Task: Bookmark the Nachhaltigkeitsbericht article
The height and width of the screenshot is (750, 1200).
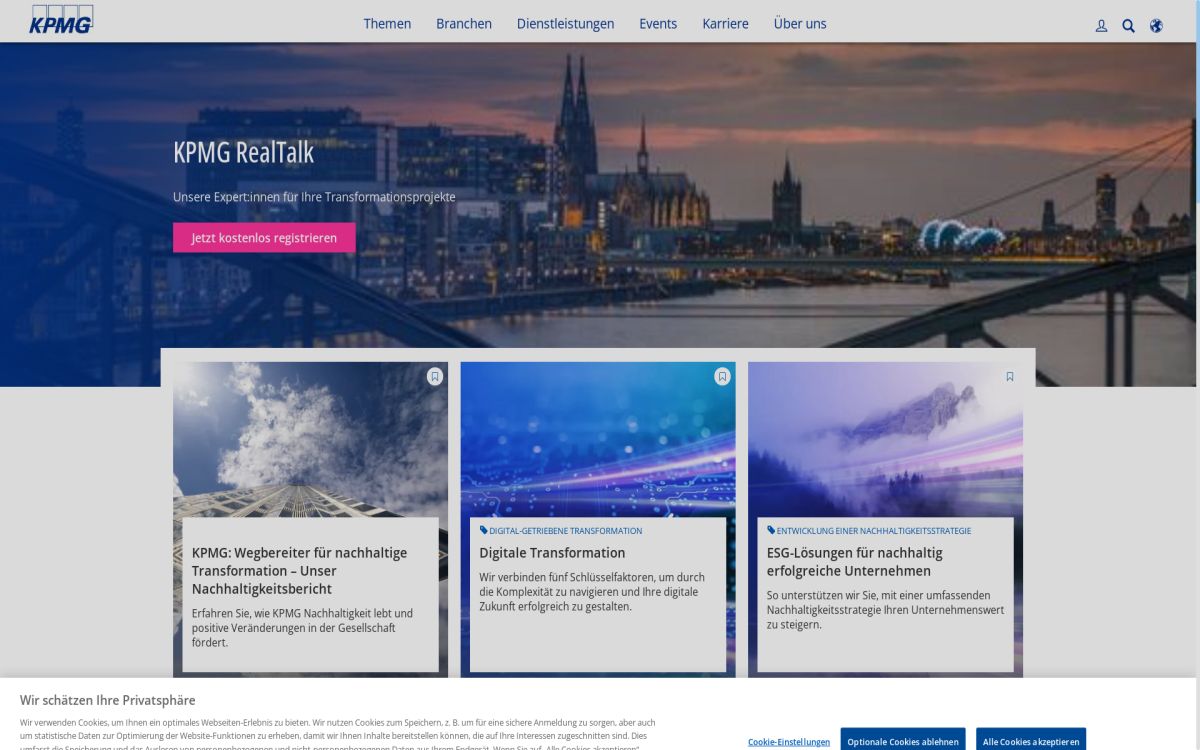Action: (434, 376)
